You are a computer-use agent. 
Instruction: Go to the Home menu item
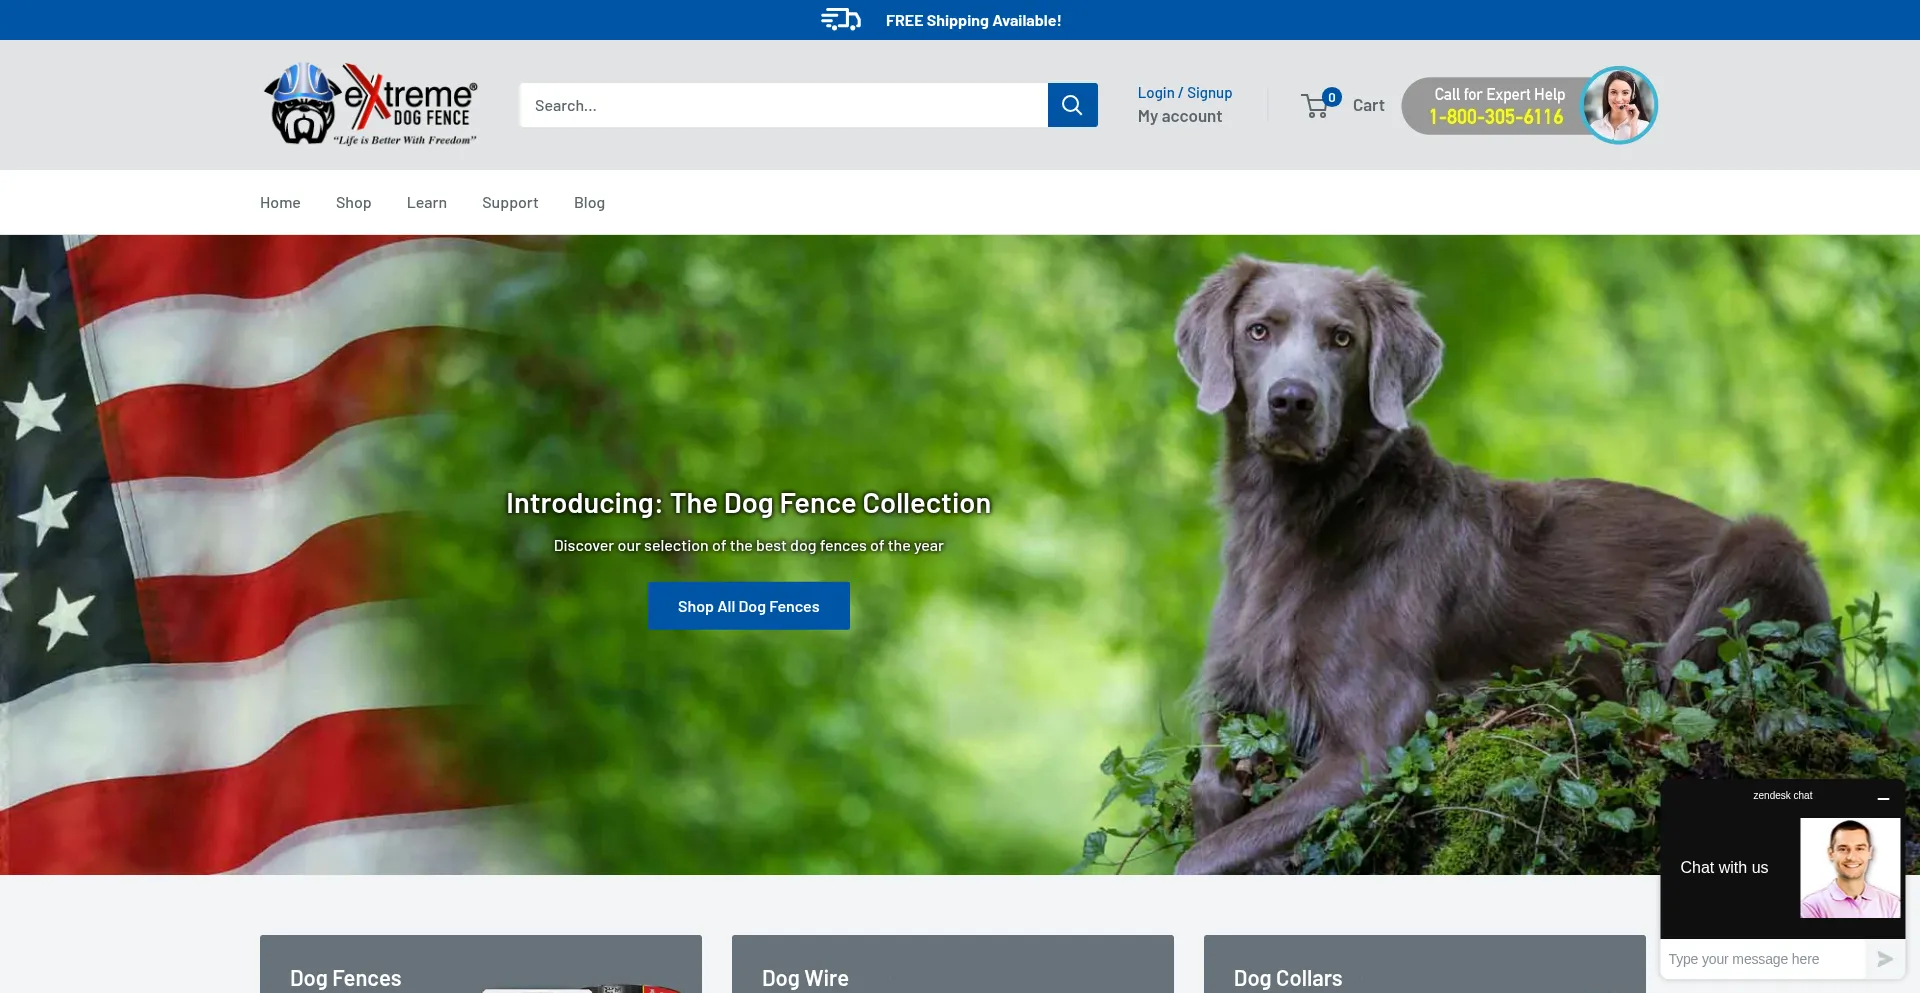(x=280, y=203)
